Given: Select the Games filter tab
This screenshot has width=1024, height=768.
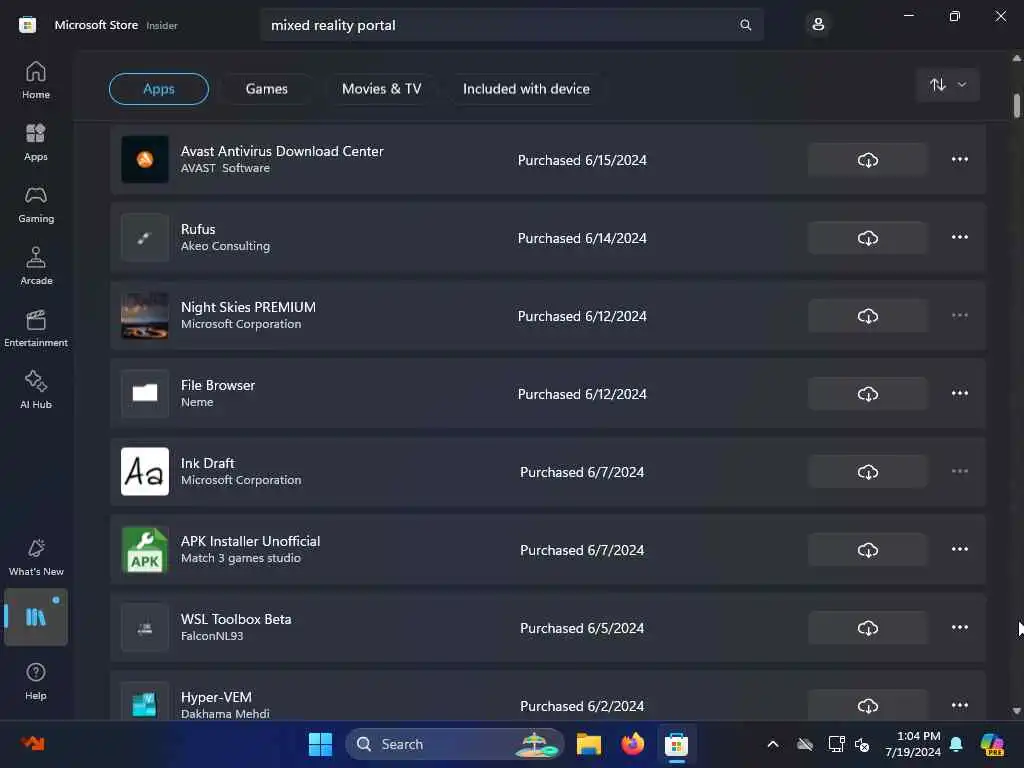Looking at the screenshot, I should click(x=266, y=89).
